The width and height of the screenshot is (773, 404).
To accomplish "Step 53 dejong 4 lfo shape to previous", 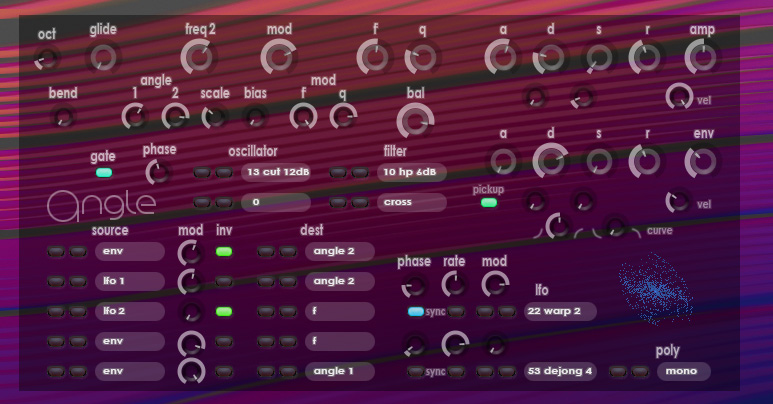I will (x=485, y=371).
